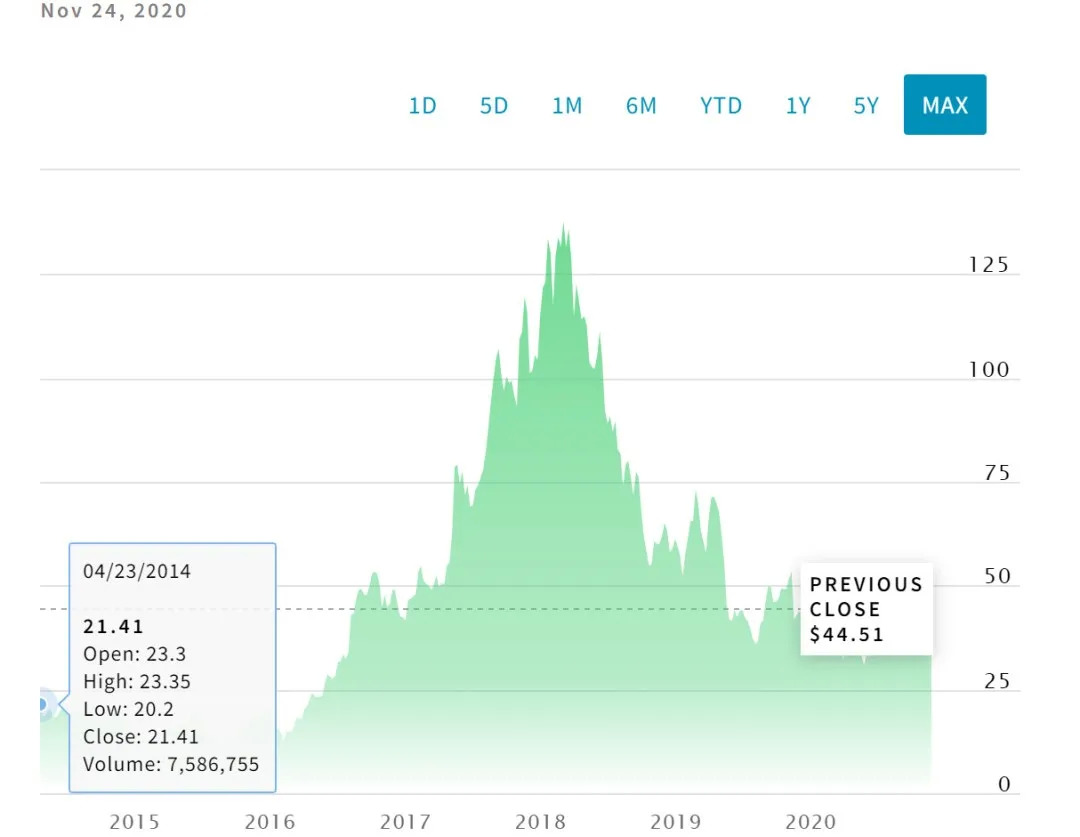Image resolution: width=1080 pixels, height=837 pixels.
Task: Open the 5Y chart range
Action: click(866, 105)
